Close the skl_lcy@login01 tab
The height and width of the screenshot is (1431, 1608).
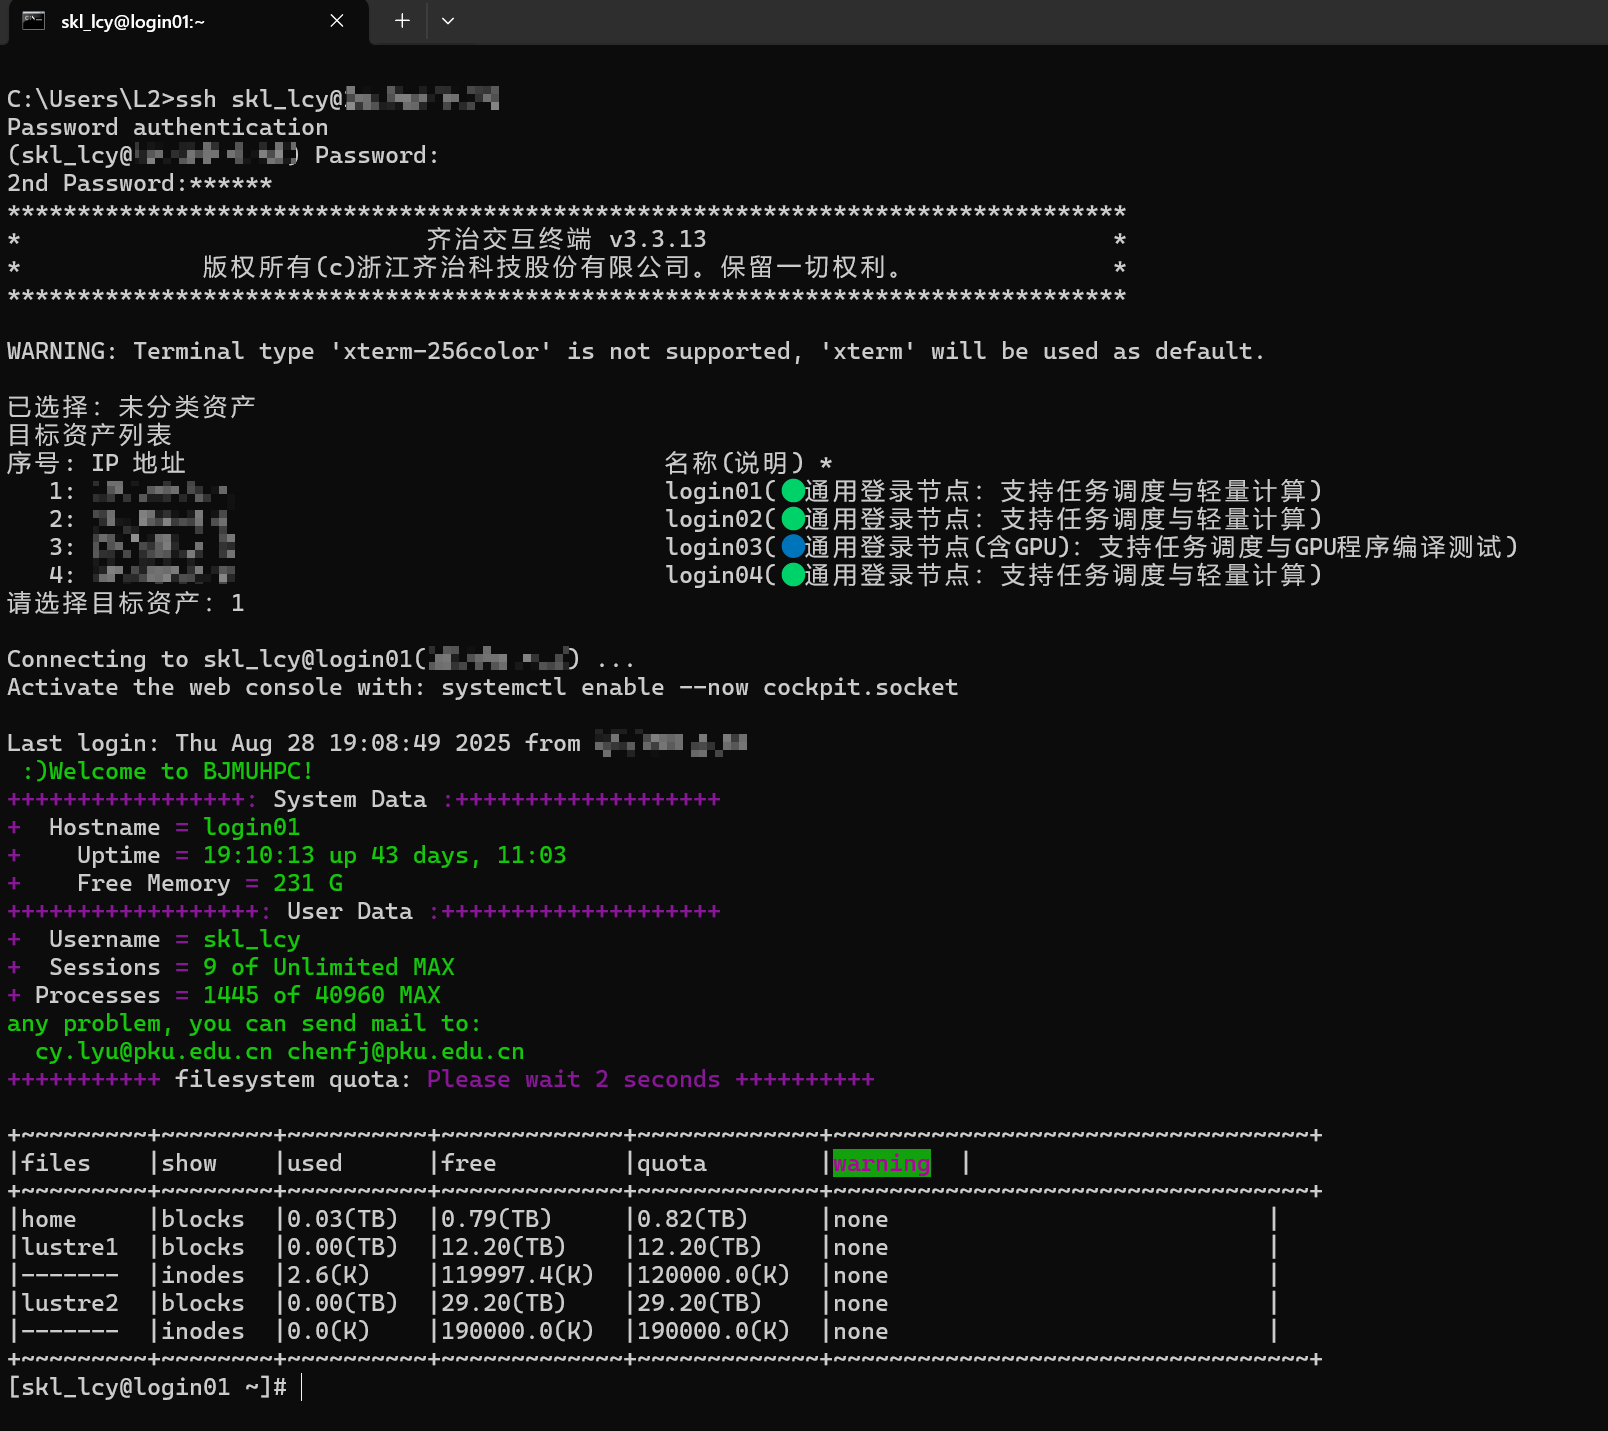[337, 21]
